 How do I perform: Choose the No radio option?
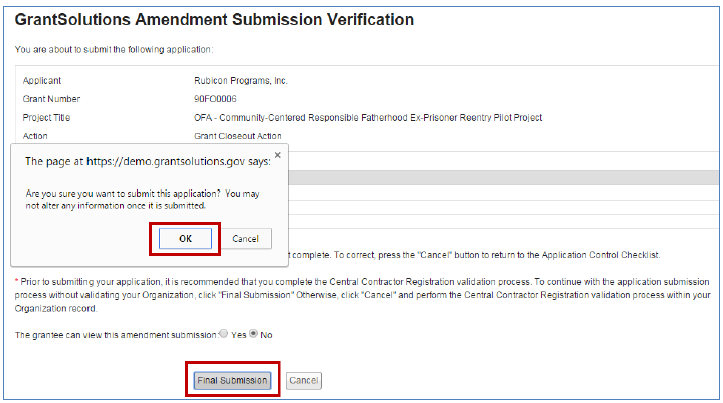click(253, 334)
